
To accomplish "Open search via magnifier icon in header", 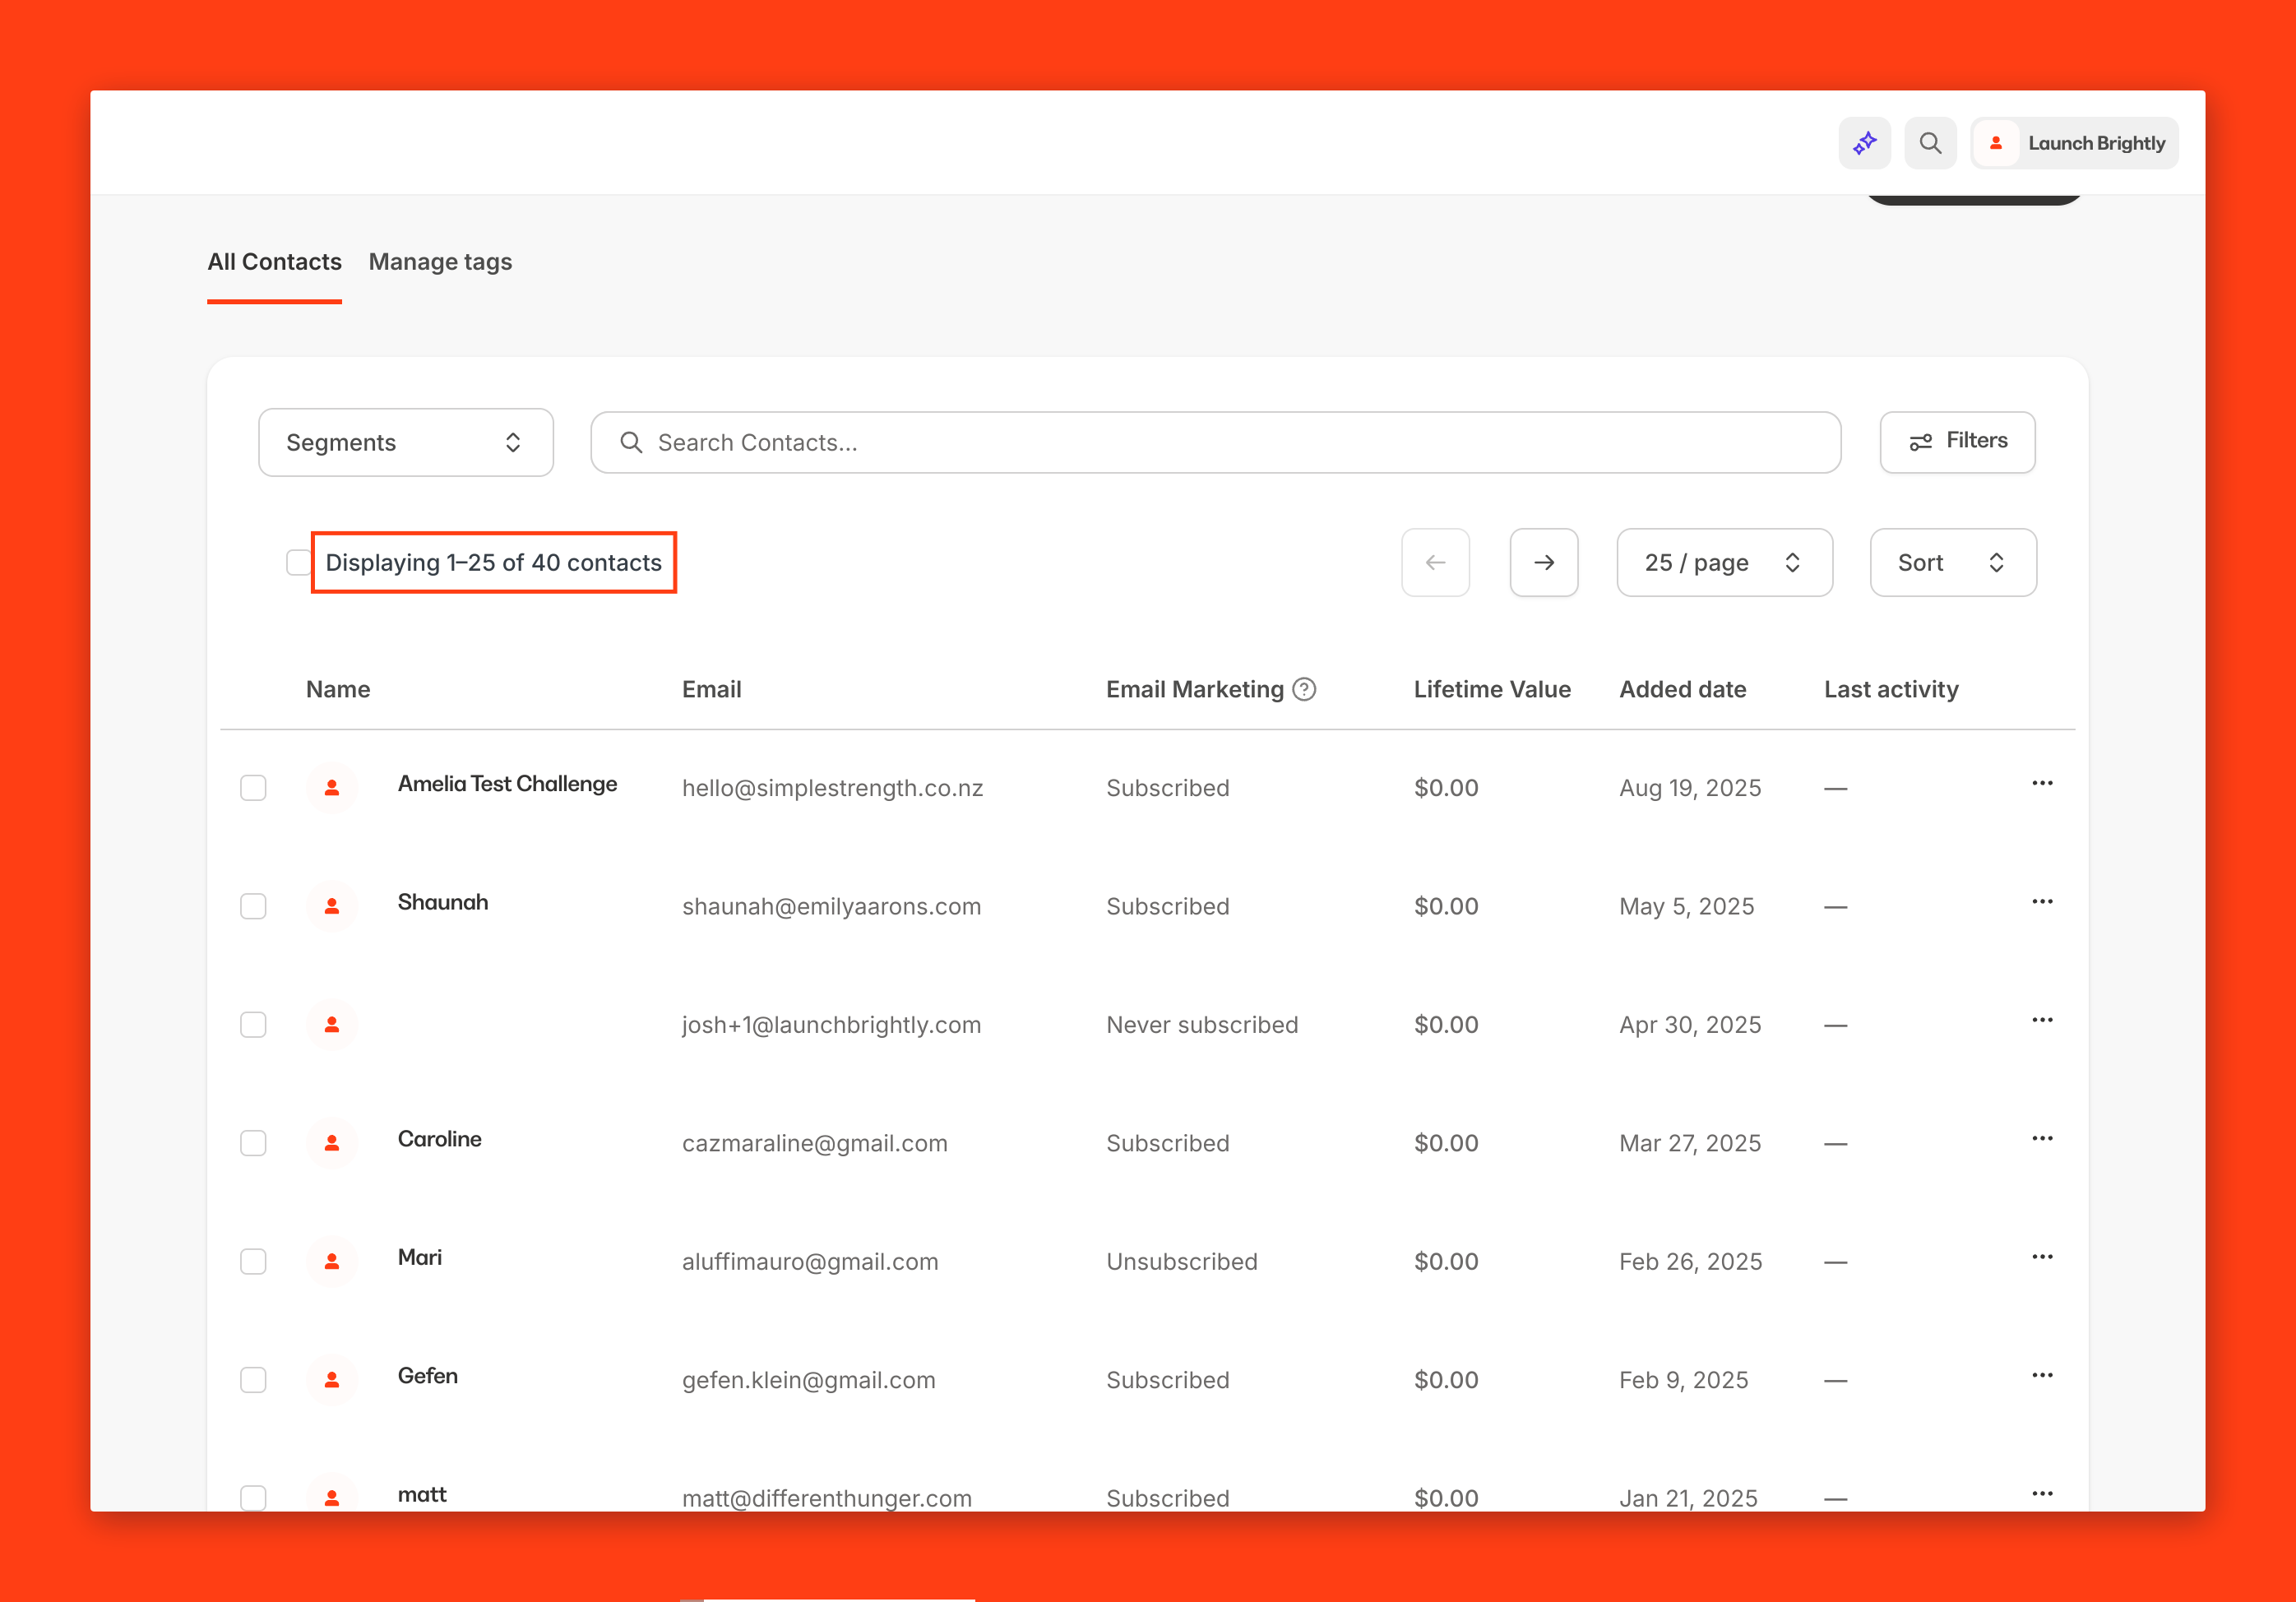I will point(1930,143).
